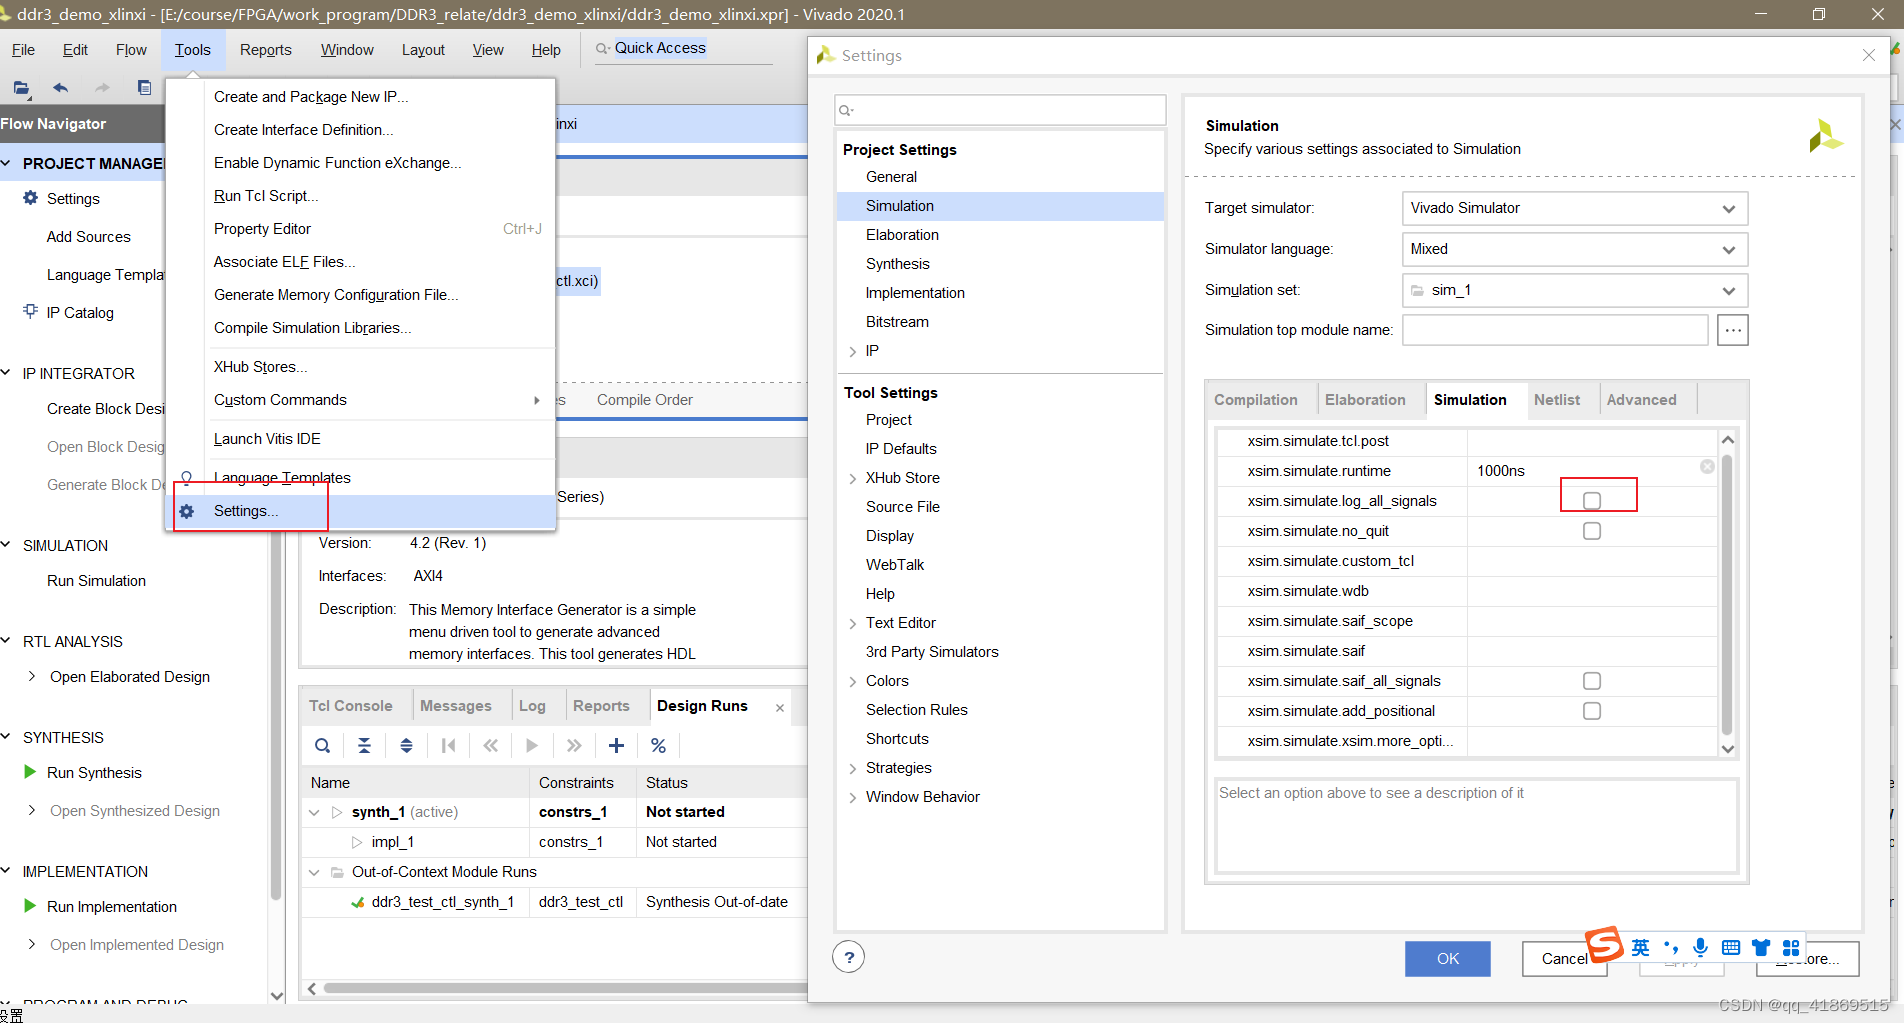Click the gear icon next to Settings menu entry
Viewport: 1904px width, 1023px height.
[187, 511]
